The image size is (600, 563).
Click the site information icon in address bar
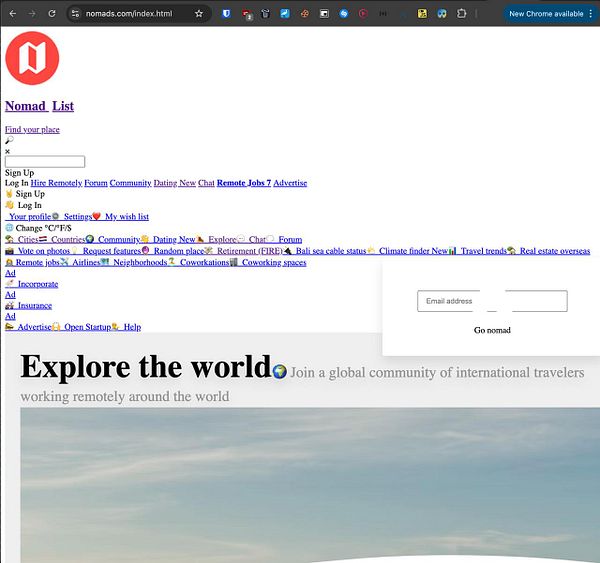coord(75,14)
